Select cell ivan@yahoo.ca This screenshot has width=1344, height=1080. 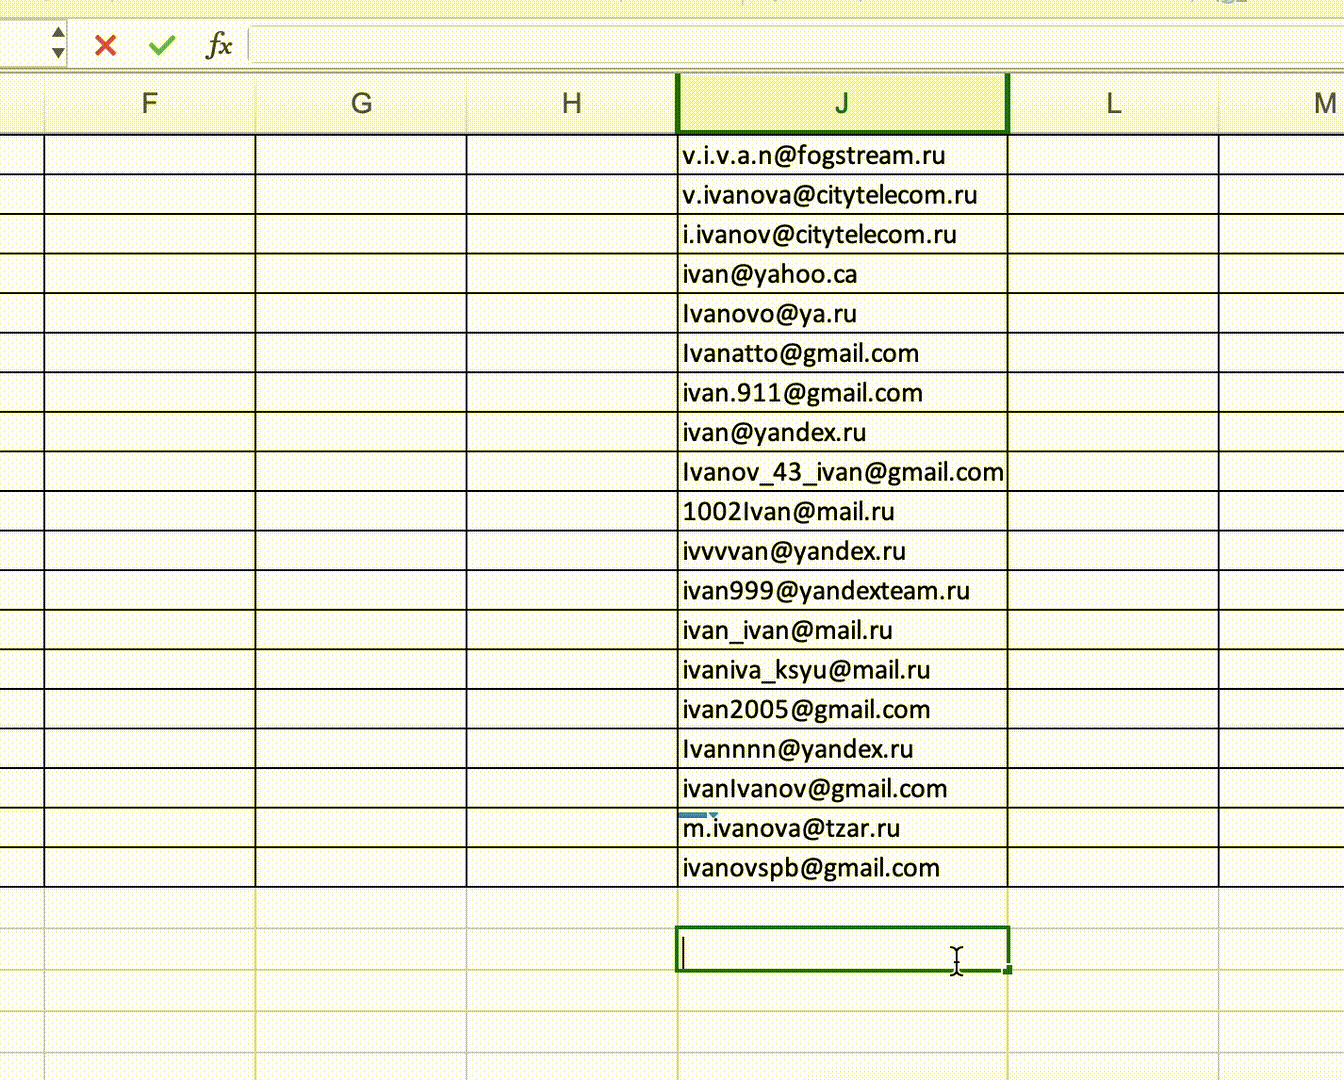coord(842,273)
